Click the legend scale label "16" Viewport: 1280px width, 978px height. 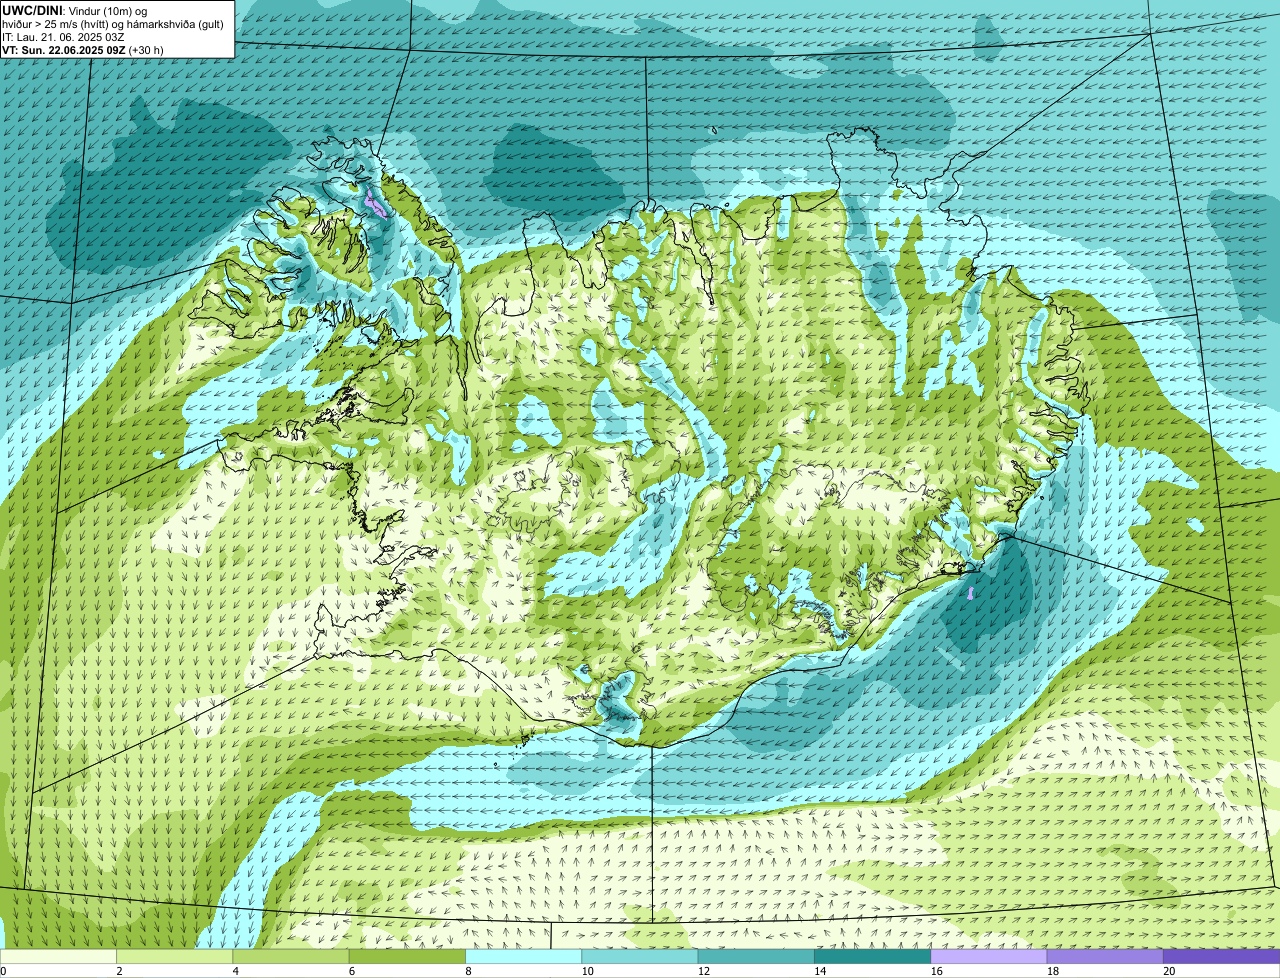coord(937,971)
